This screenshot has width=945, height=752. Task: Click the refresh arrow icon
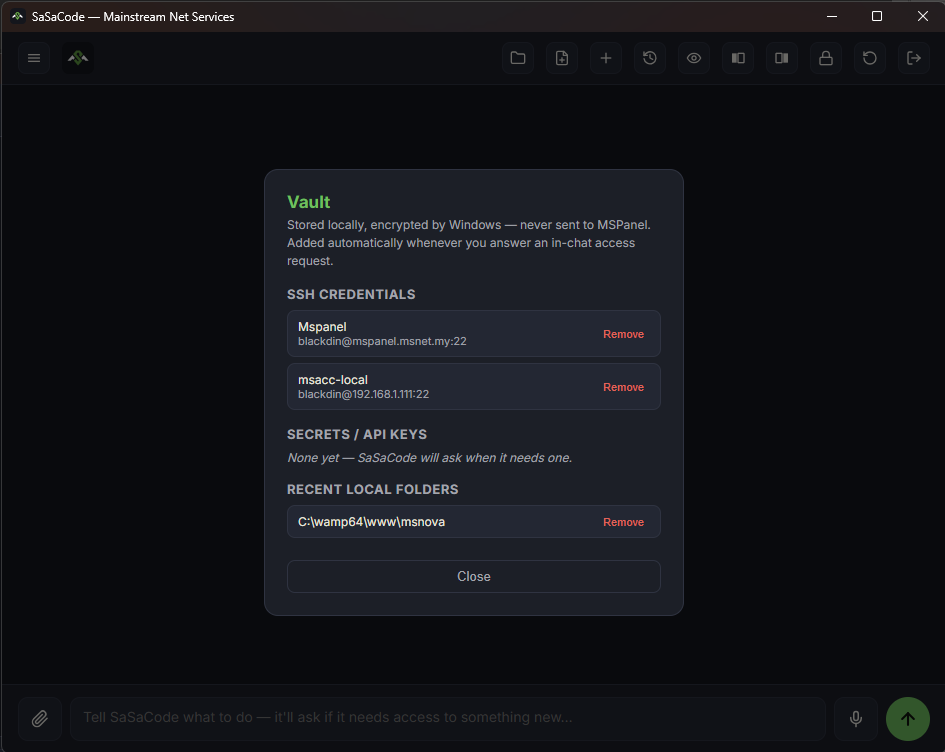[870, 58]
